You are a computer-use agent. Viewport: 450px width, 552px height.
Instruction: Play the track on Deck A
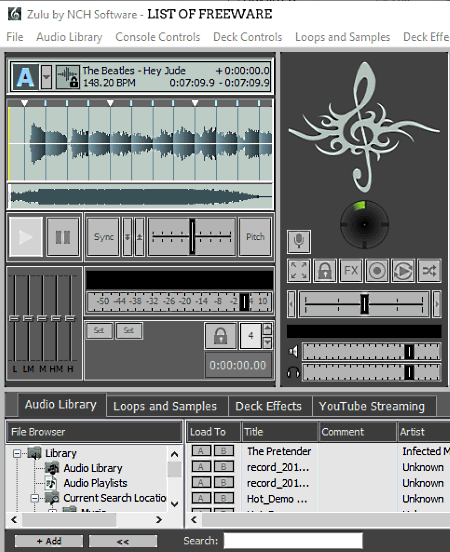click(x=26, y=237)
